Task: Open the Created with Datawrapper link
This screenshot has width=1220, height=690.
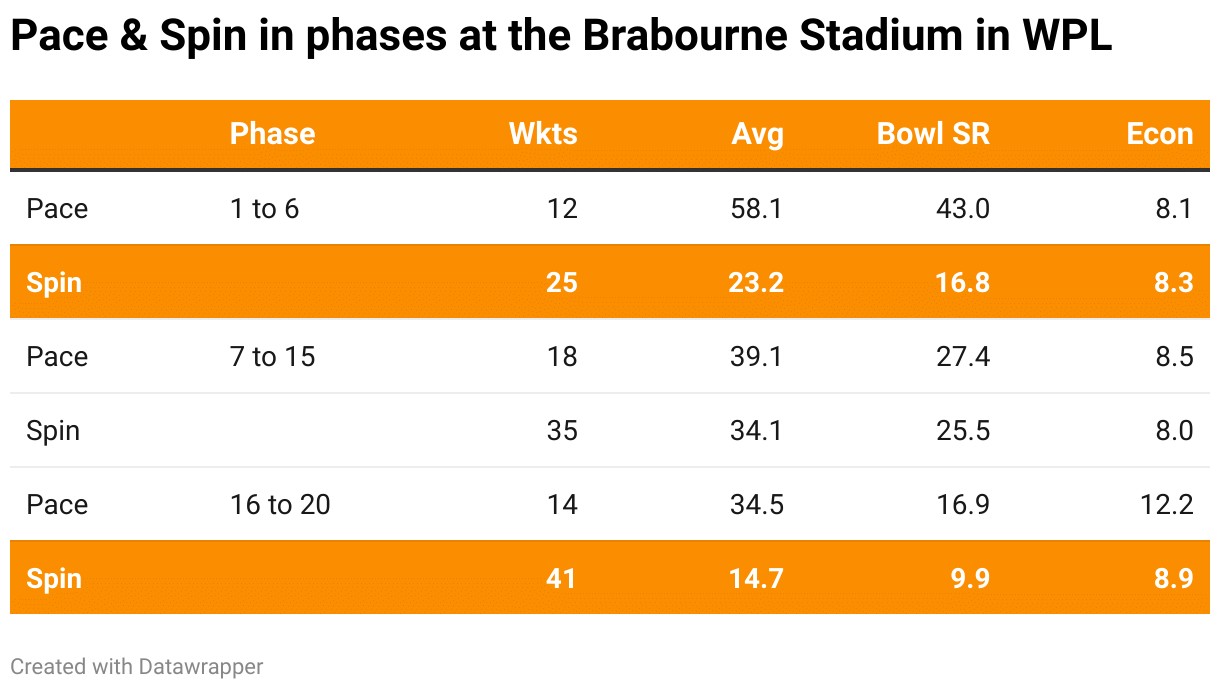Action: 137,666
